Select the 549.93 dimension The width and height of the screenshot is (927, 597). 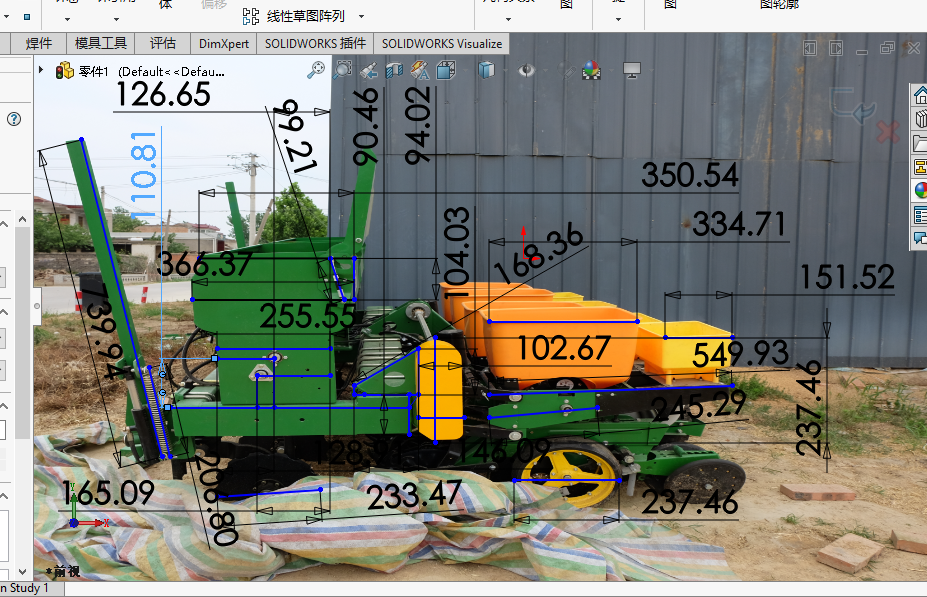(x=740, y=354)
